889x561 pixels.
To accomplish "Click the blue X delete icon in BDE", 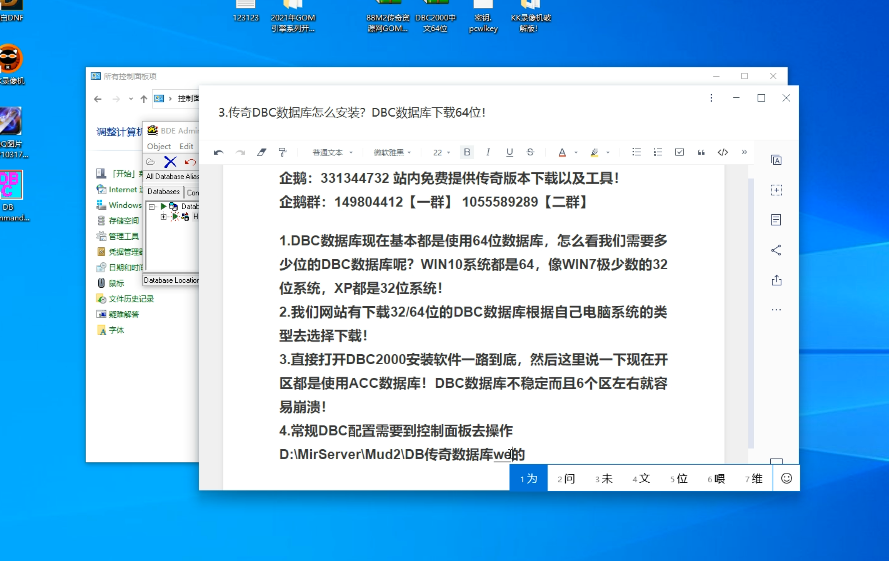I will tap(170, 162).
